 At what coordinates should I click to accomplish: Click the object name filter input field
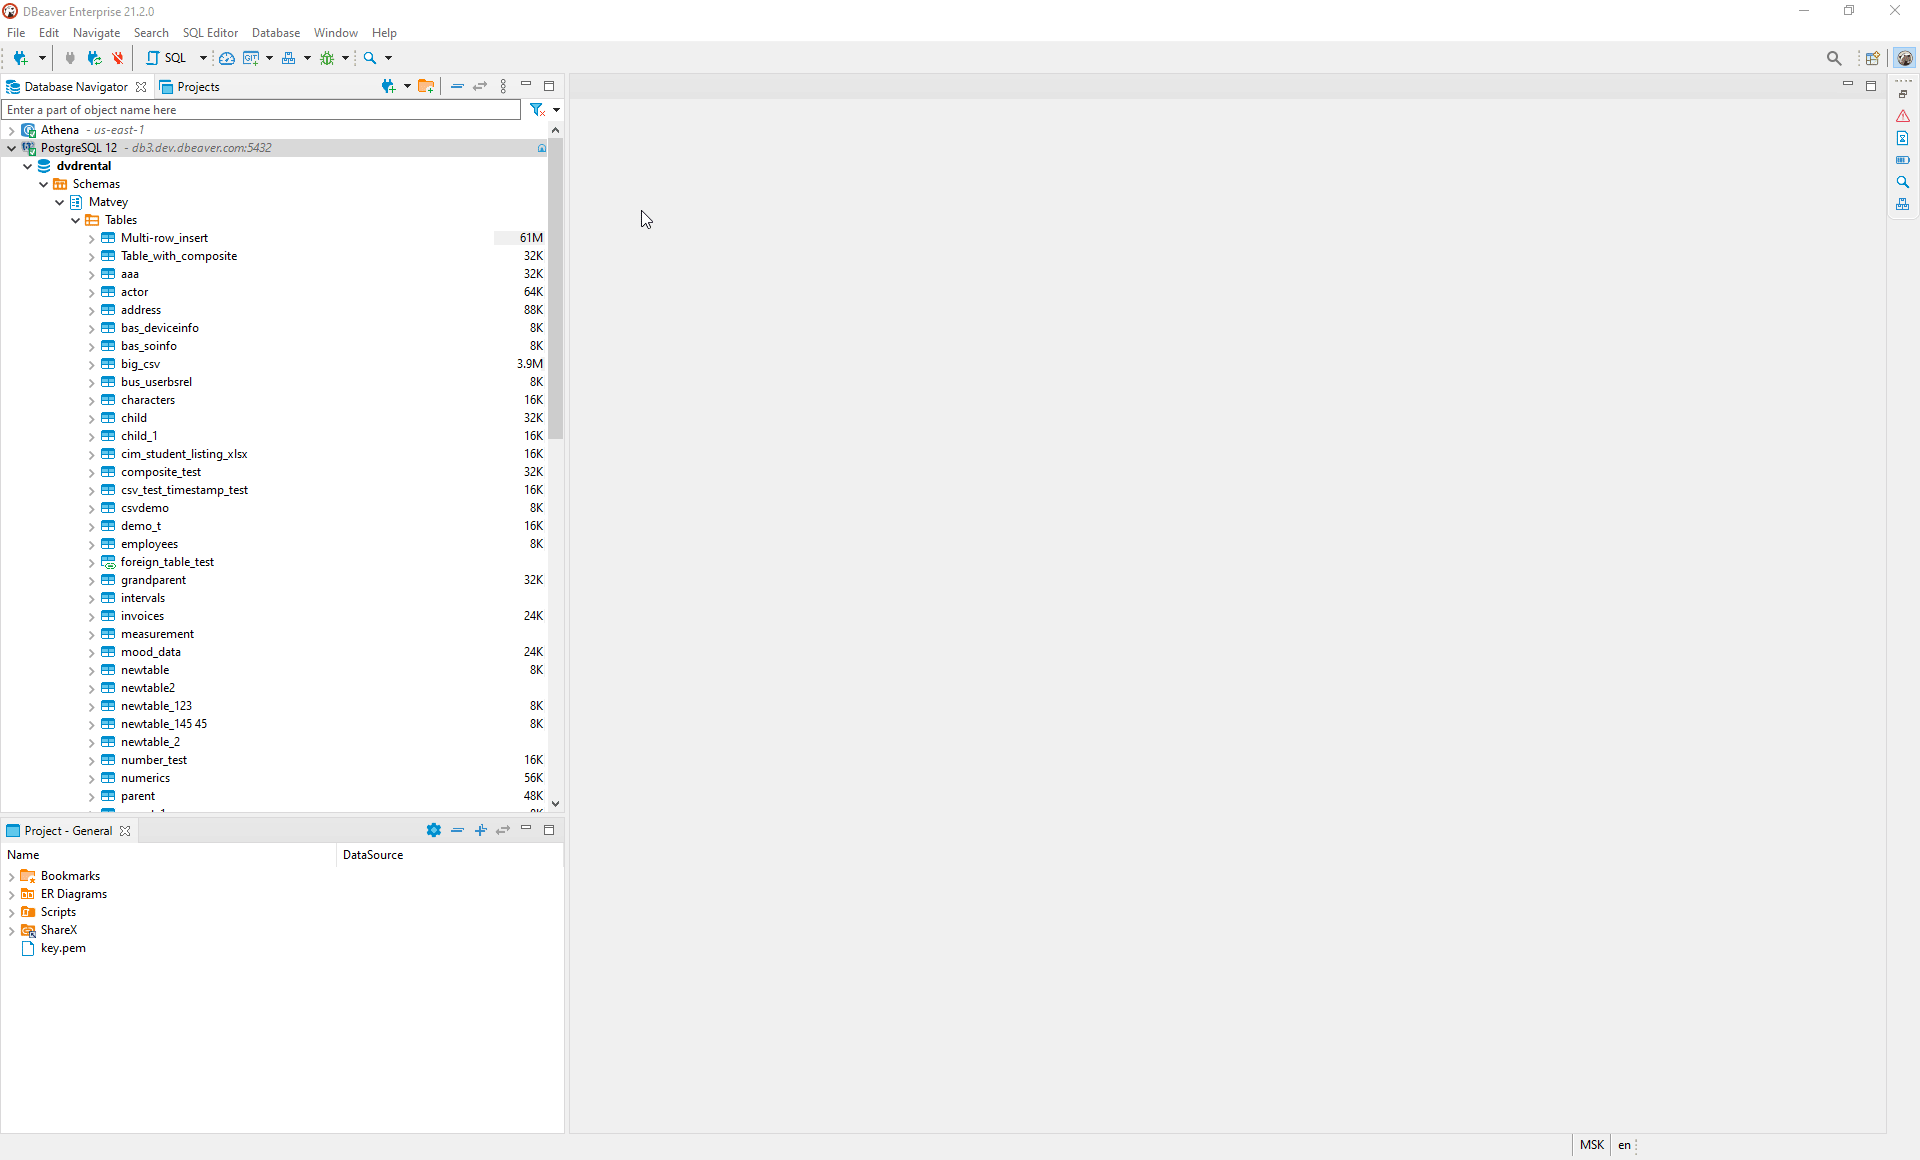pos(260,109)
